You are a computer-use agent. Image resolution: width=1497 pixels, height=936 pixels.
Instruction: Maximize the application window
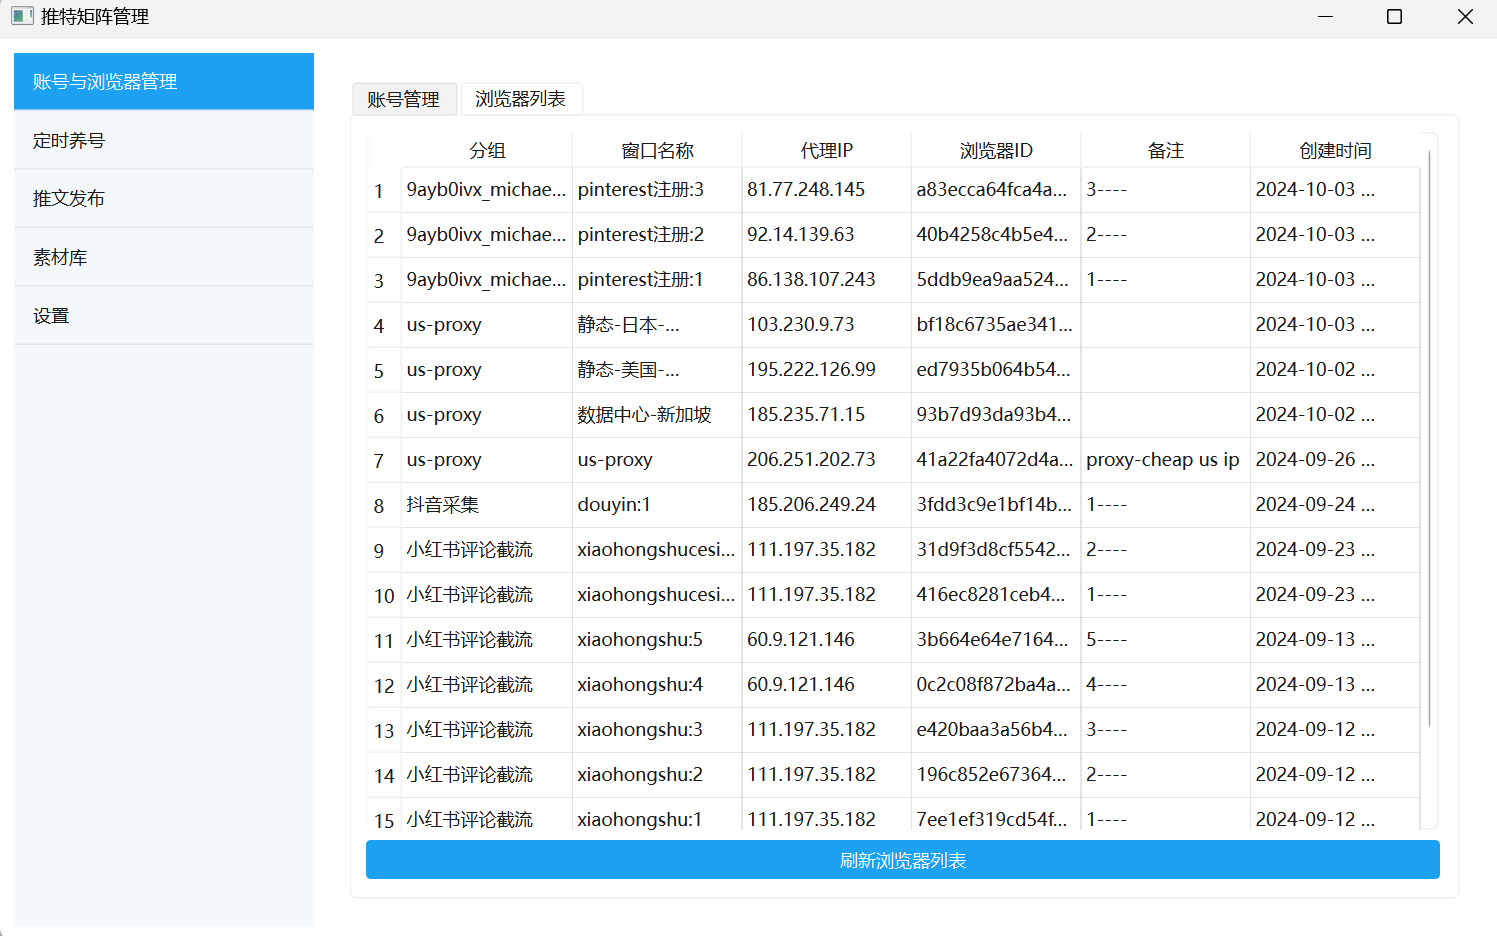[x=1394, y=17]
